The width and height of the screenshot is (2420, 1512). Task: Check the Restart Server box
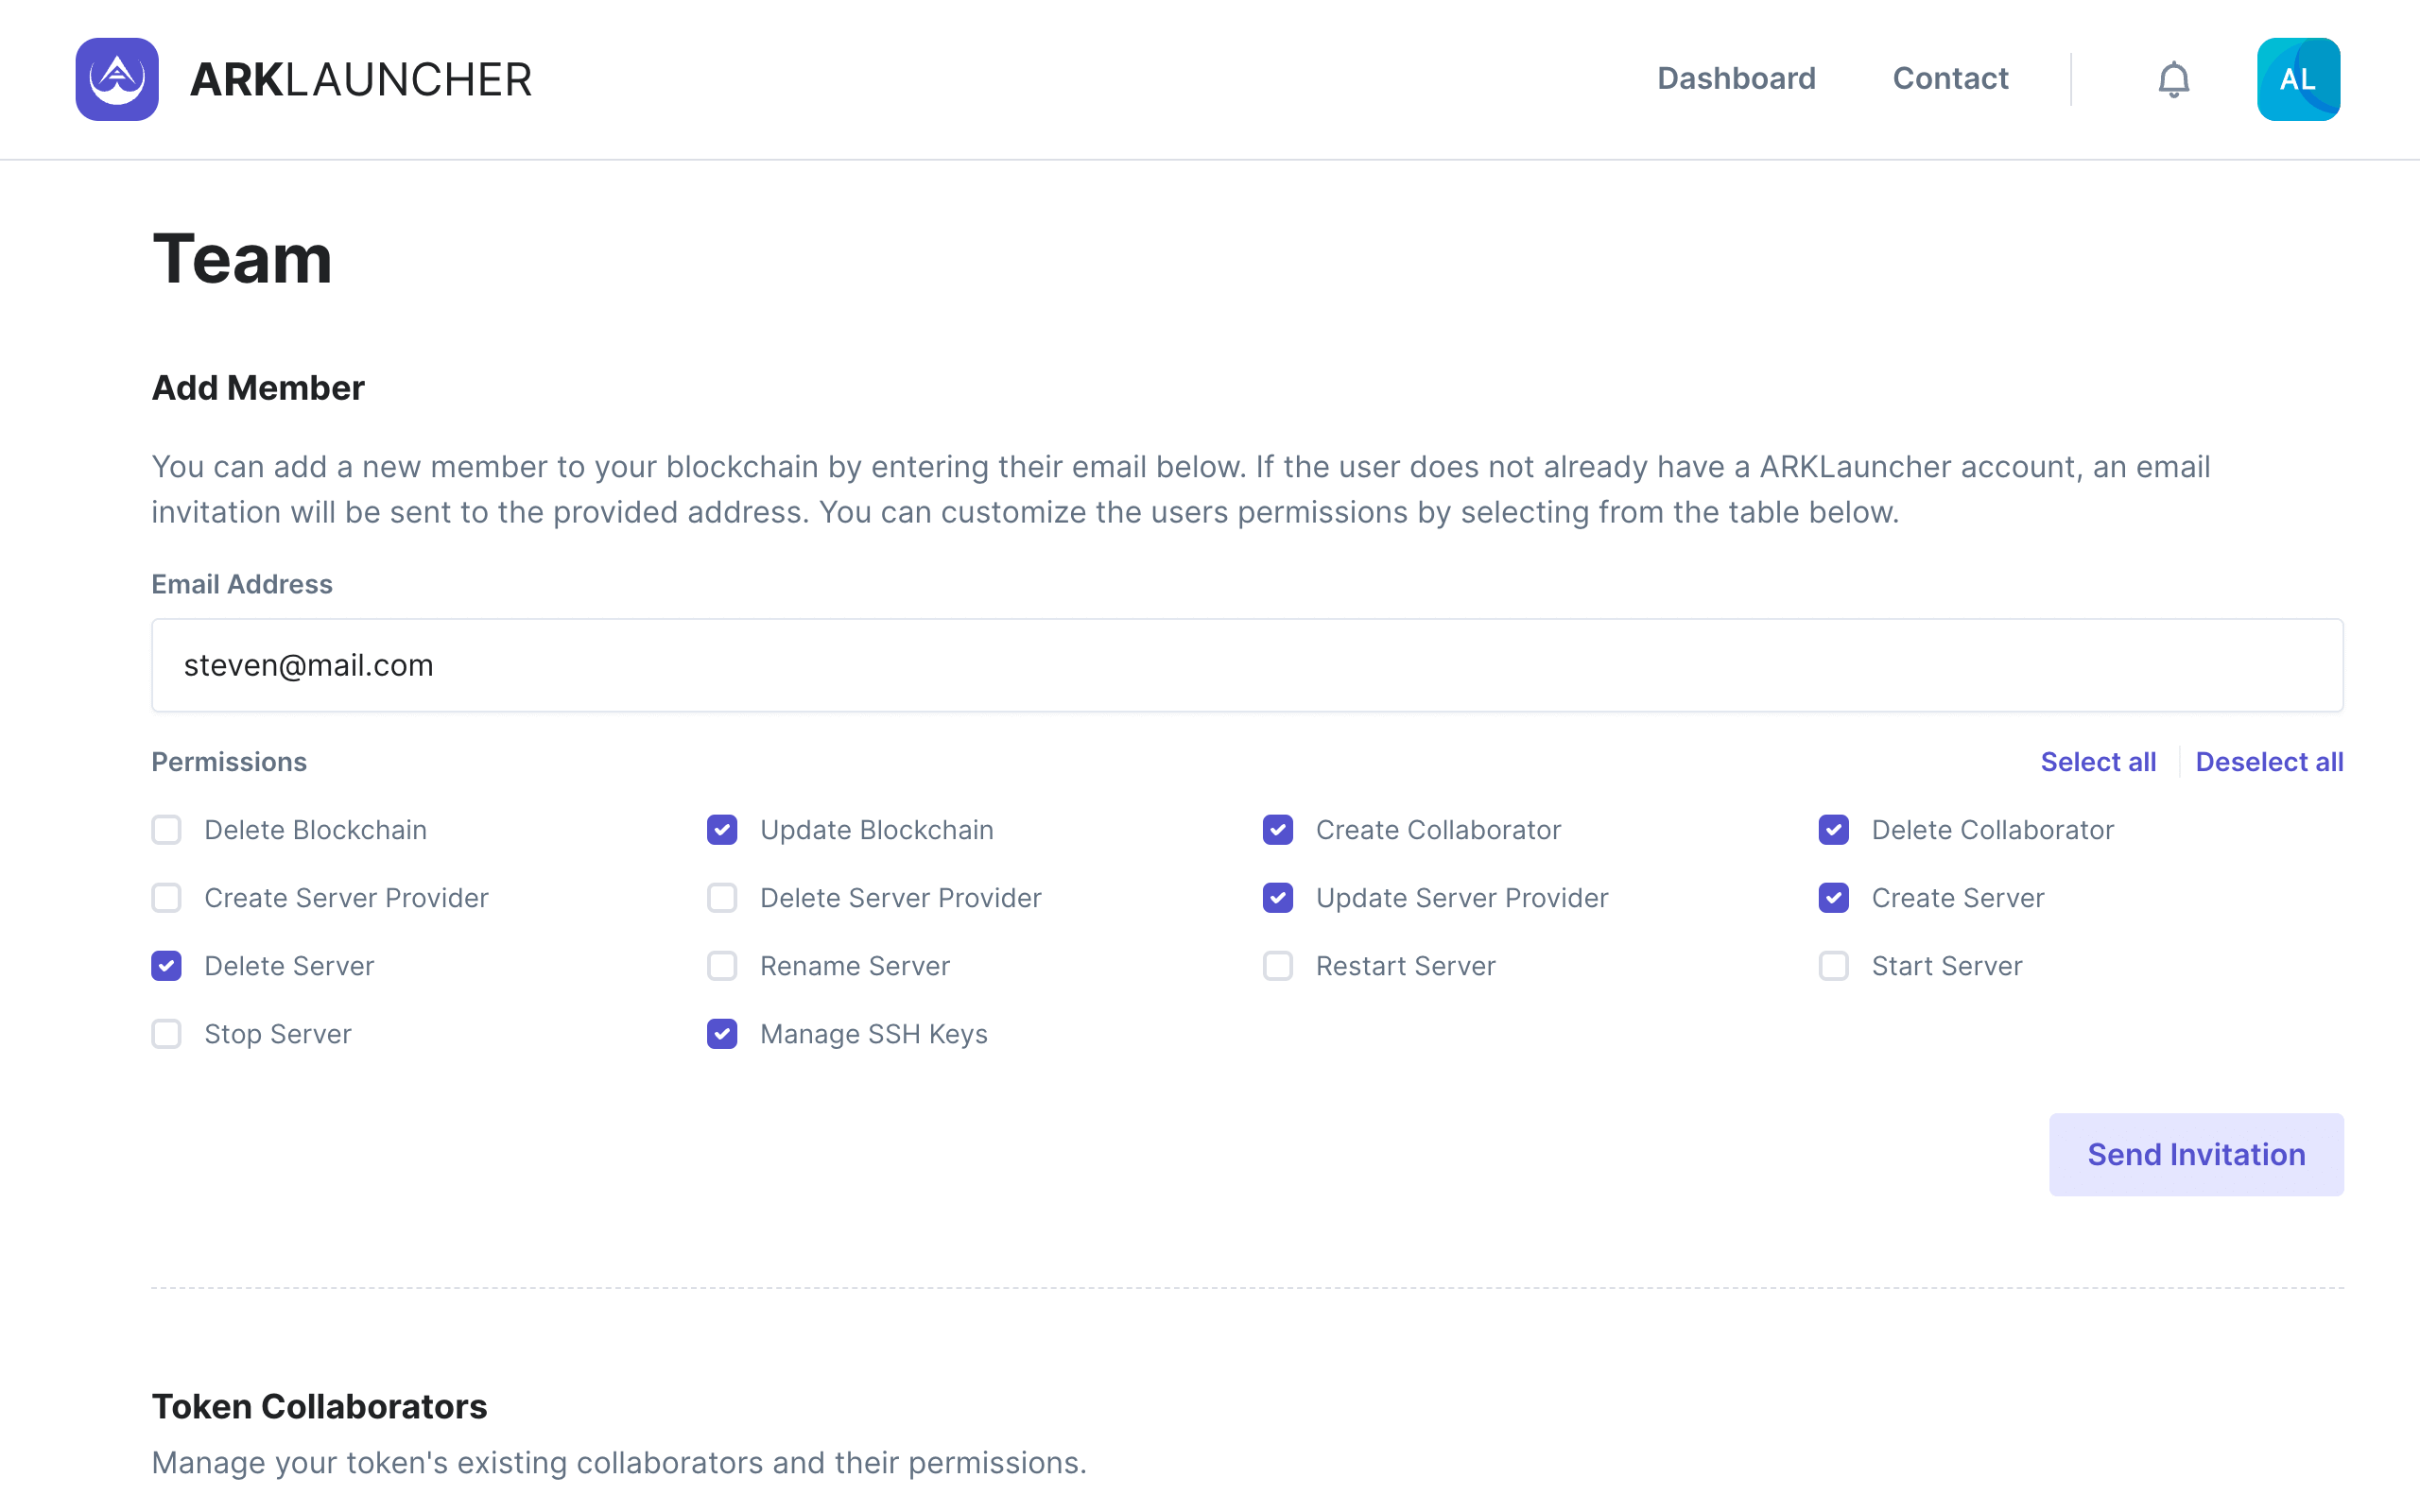1278,966
